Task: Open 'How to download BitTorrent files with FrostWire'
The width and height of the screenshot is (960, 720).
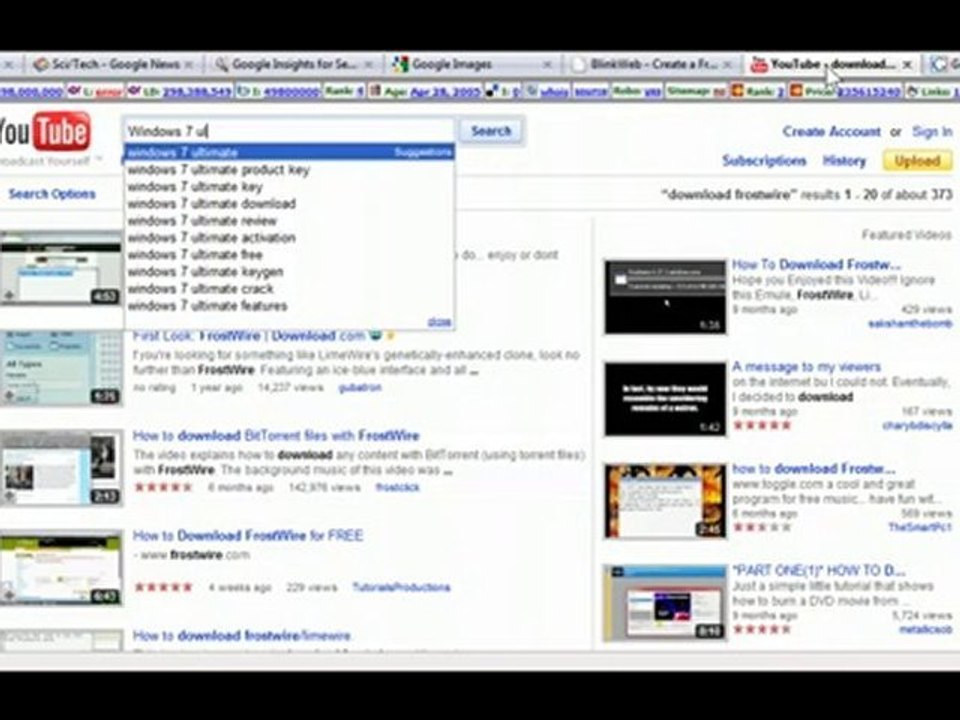Action: click(x=276, y=436)
